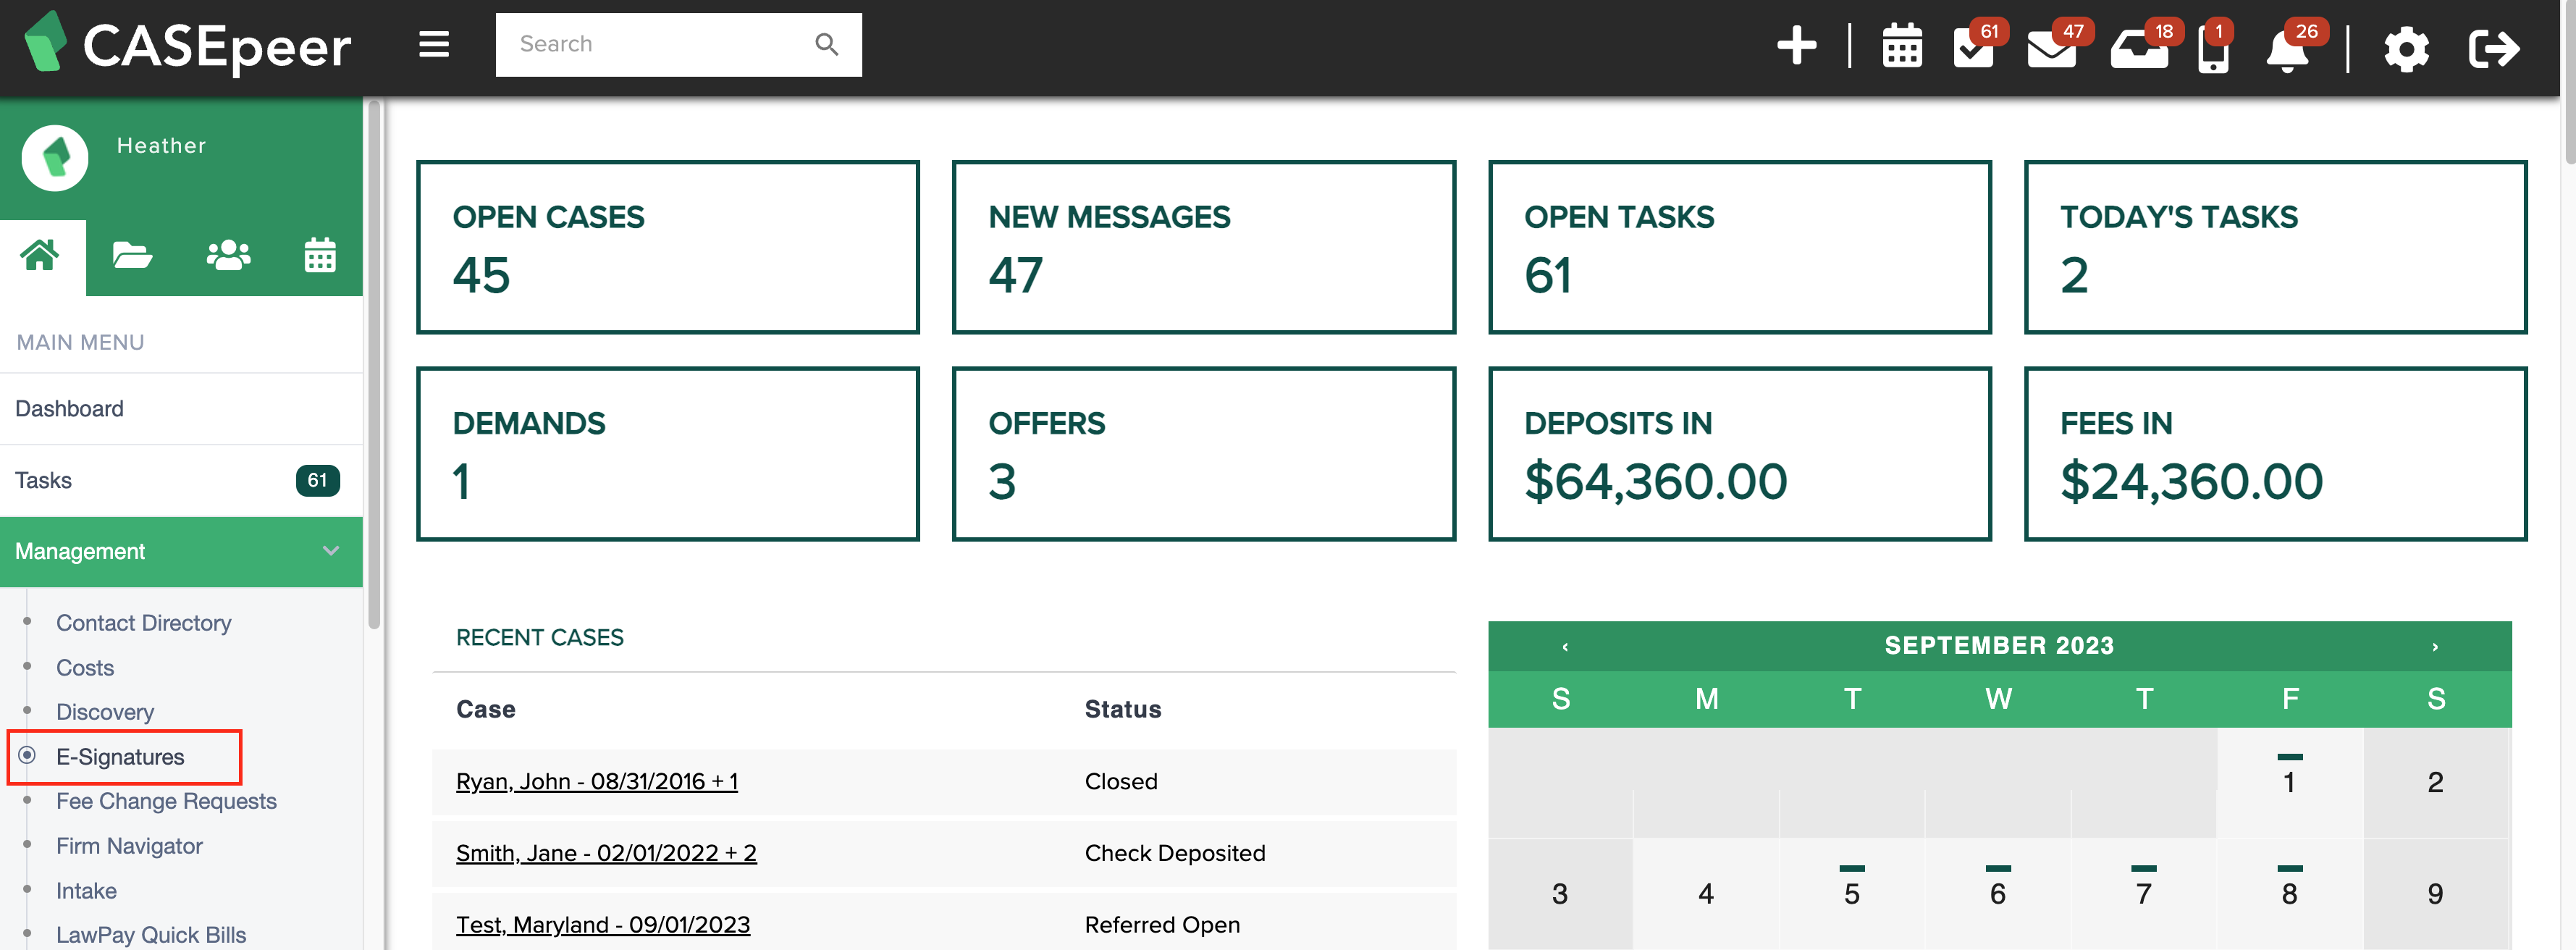Click the Demands 1 card
2576x950 pixels.
(668, 454)
